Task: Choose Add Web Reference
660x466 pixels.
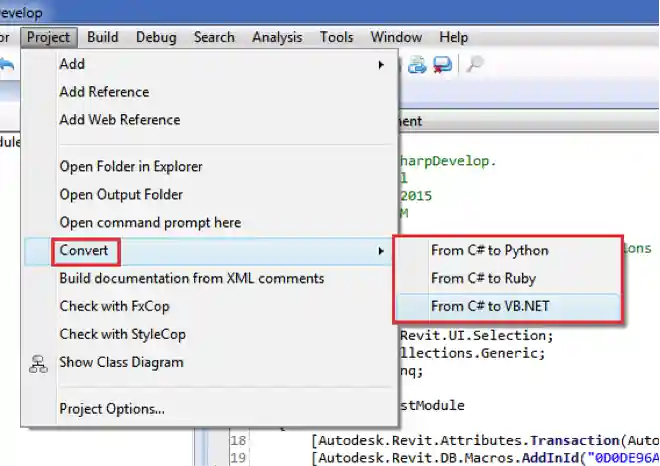Action: 119,120
